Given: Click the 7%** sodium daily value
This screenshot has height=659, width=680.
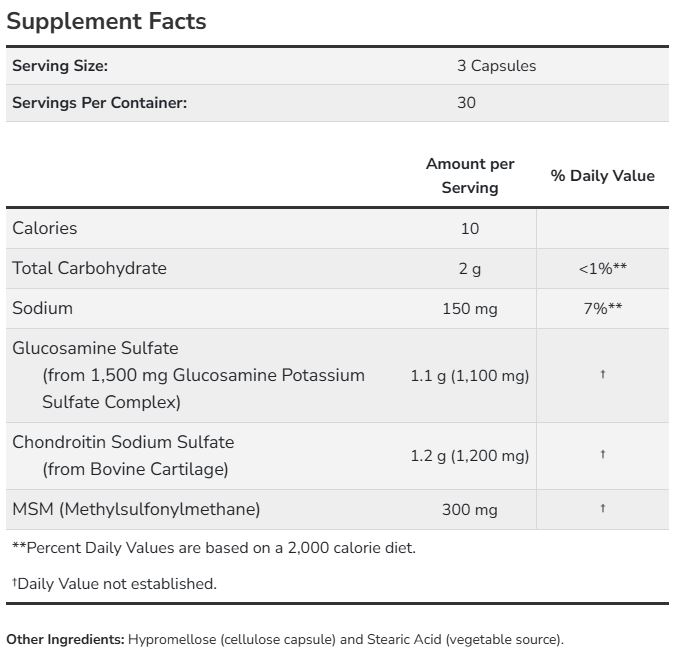Looking at the screenshot, I should [602, 309].
